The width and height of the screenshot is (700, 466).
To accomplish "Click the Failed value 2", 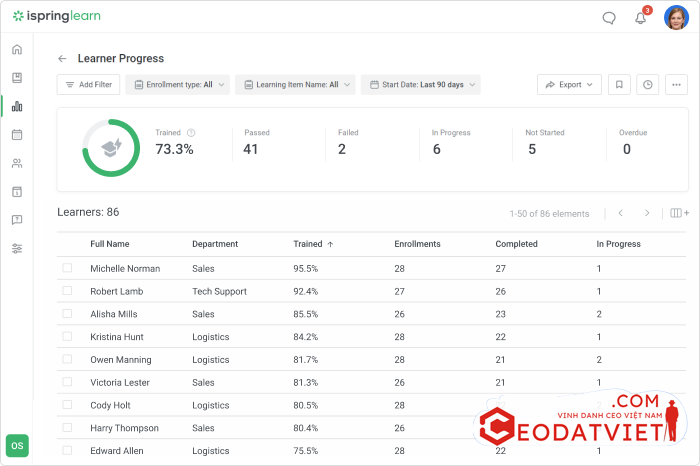I will point(342,149).
